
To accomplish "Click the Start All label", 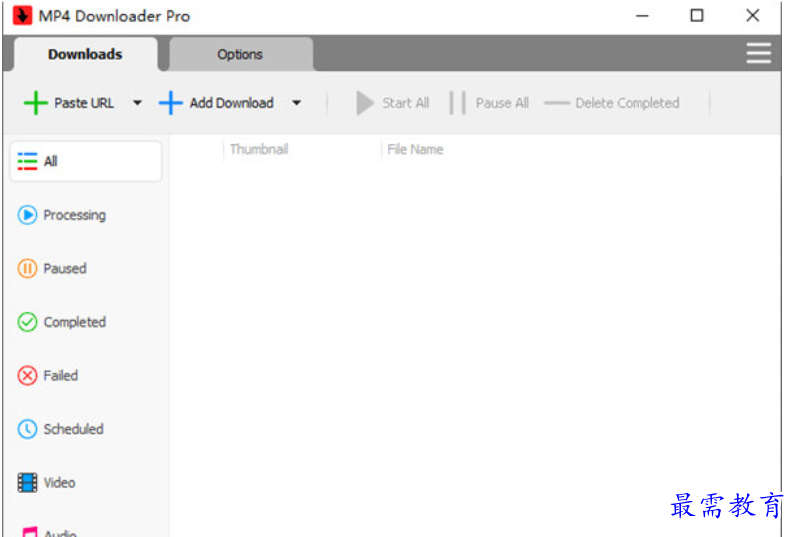I will (x=406, y=103).
